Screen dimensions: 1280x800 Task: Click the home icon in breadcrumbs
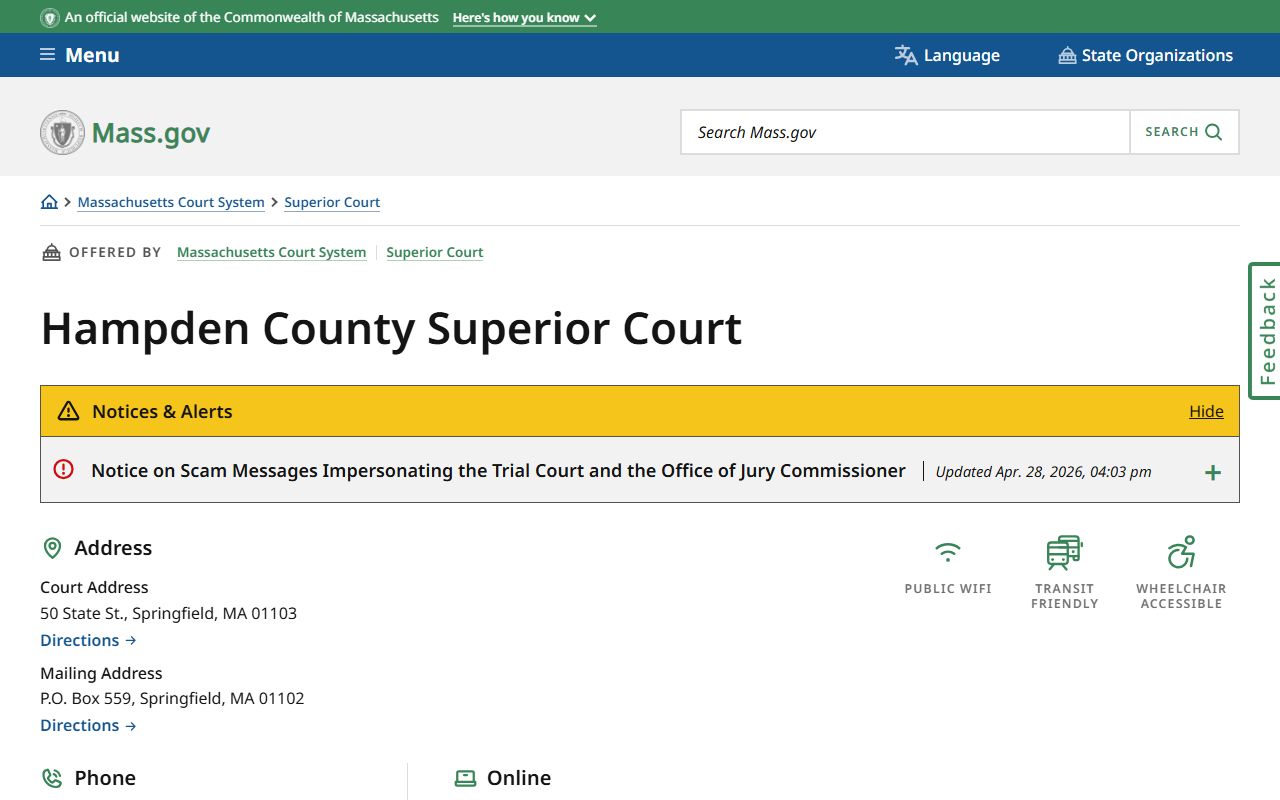pos(49,202)
